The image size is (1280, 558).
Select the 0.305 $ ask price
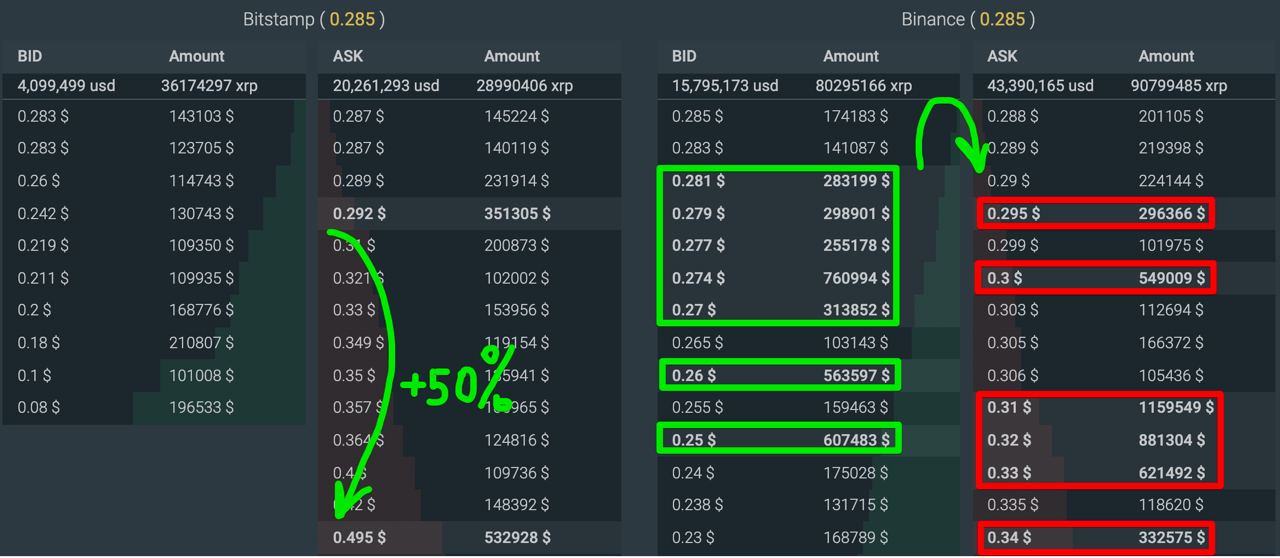(x=1013, y=343)
